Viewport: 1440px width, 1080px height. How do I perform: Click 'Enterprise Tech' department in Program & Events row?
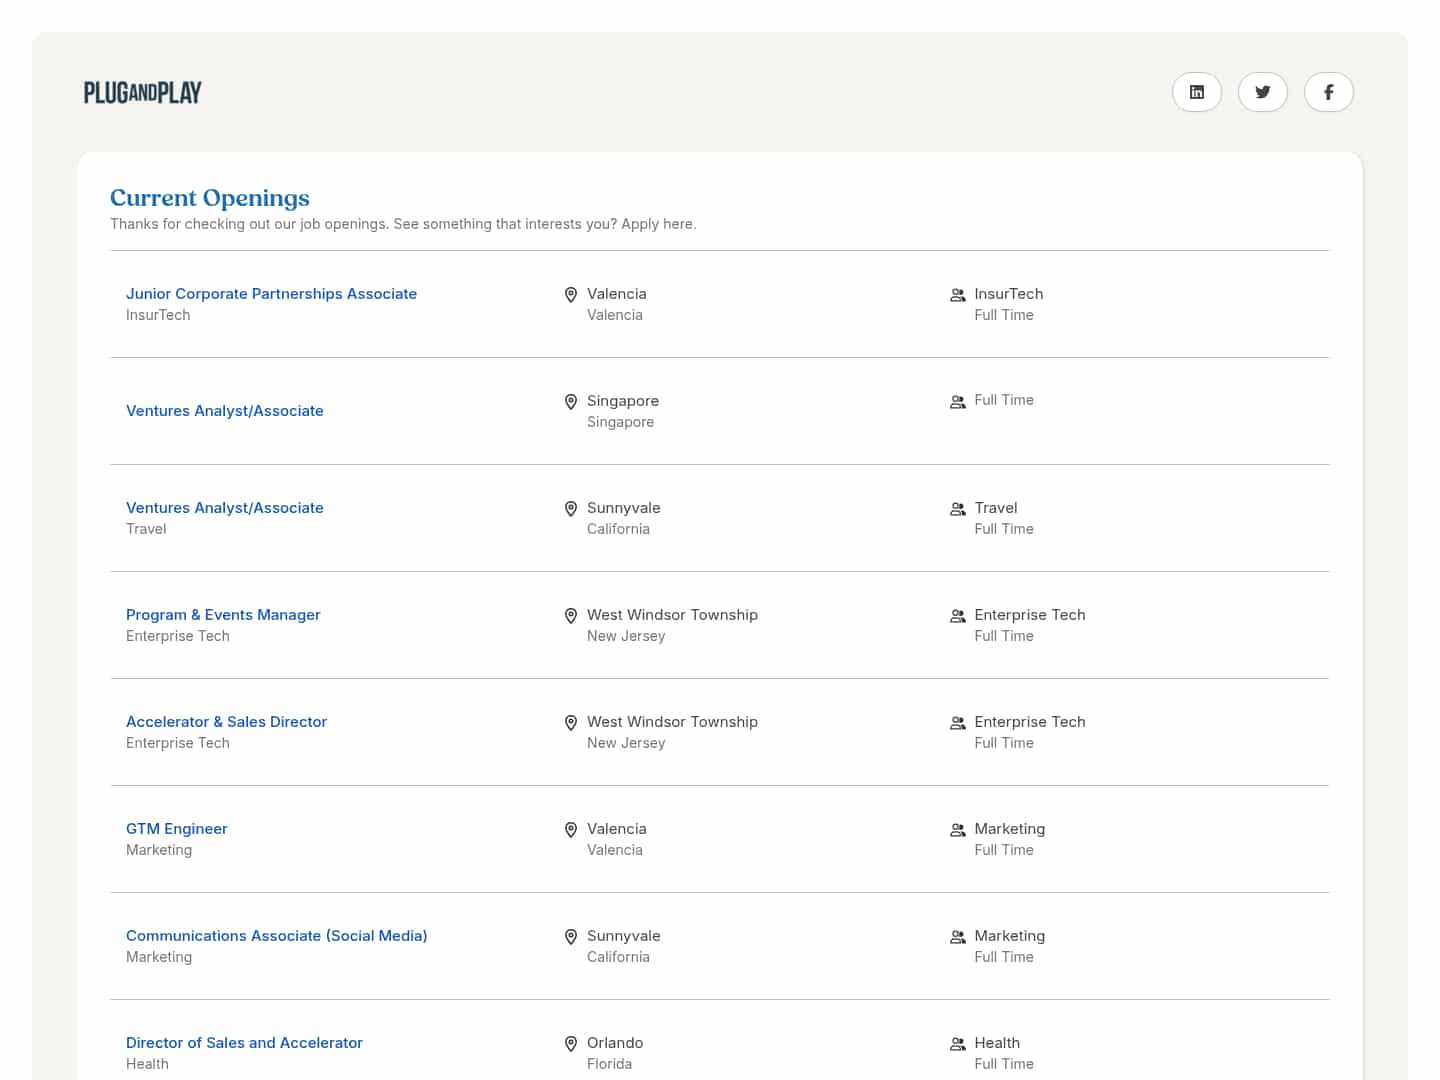pos(1030,615)
